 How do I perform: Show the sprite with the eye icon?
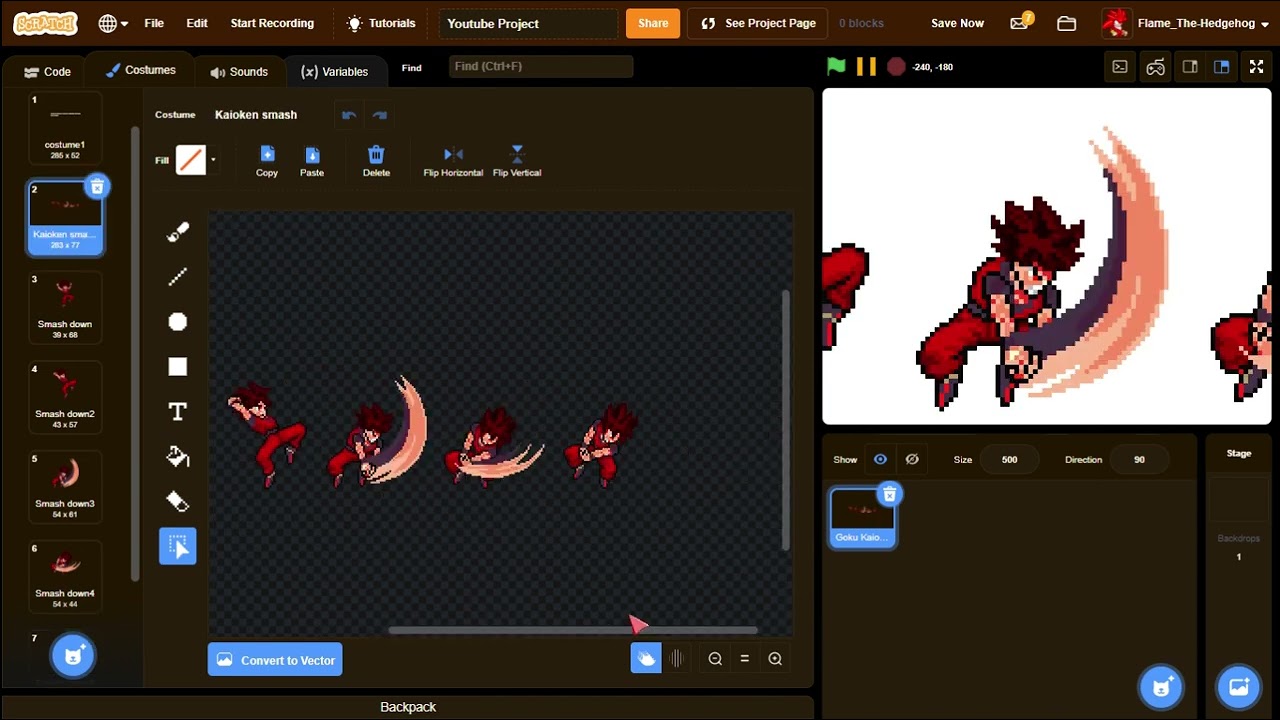coord(880,459)
